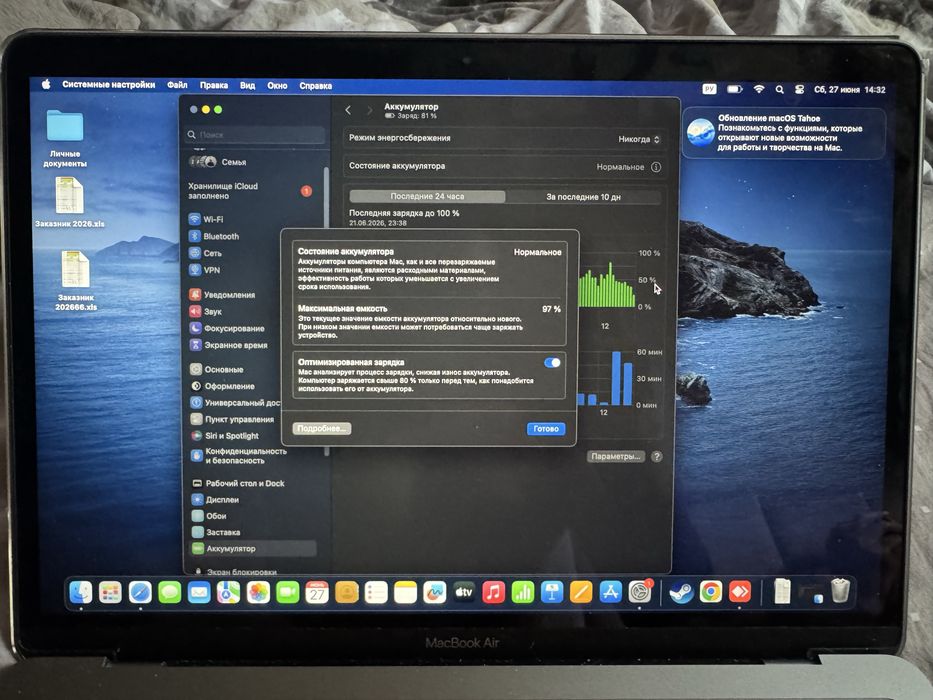Click the Wi-Fi icon in menu bar
933x700 pixels.
[x=759, y=89]
